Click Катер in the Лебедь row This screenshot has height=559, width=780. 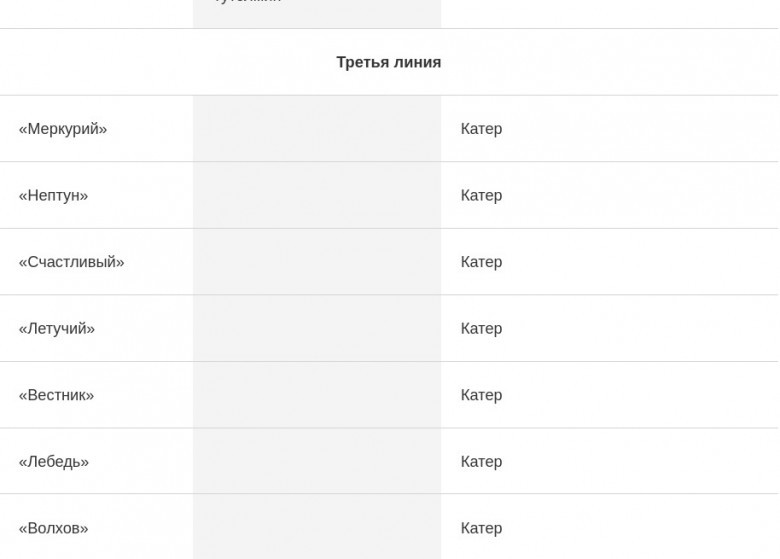481,462
